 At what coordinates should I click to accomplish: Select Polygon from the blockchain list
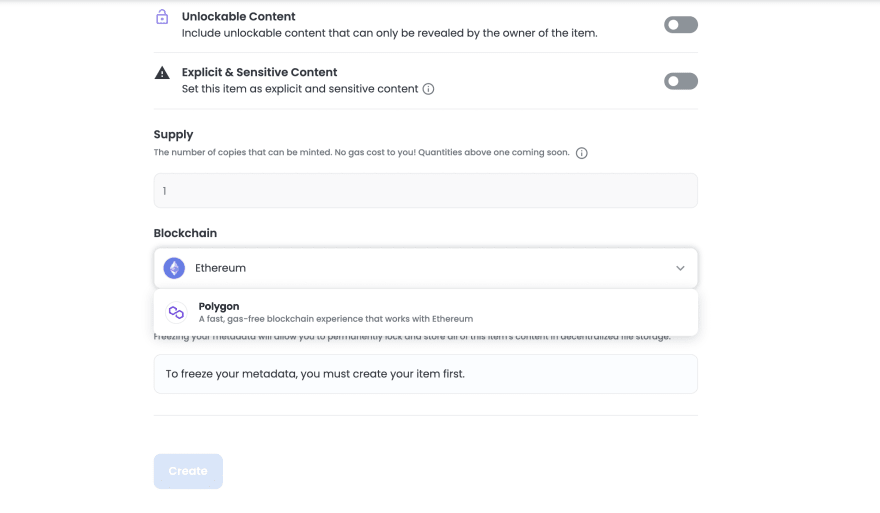[219, 306]
